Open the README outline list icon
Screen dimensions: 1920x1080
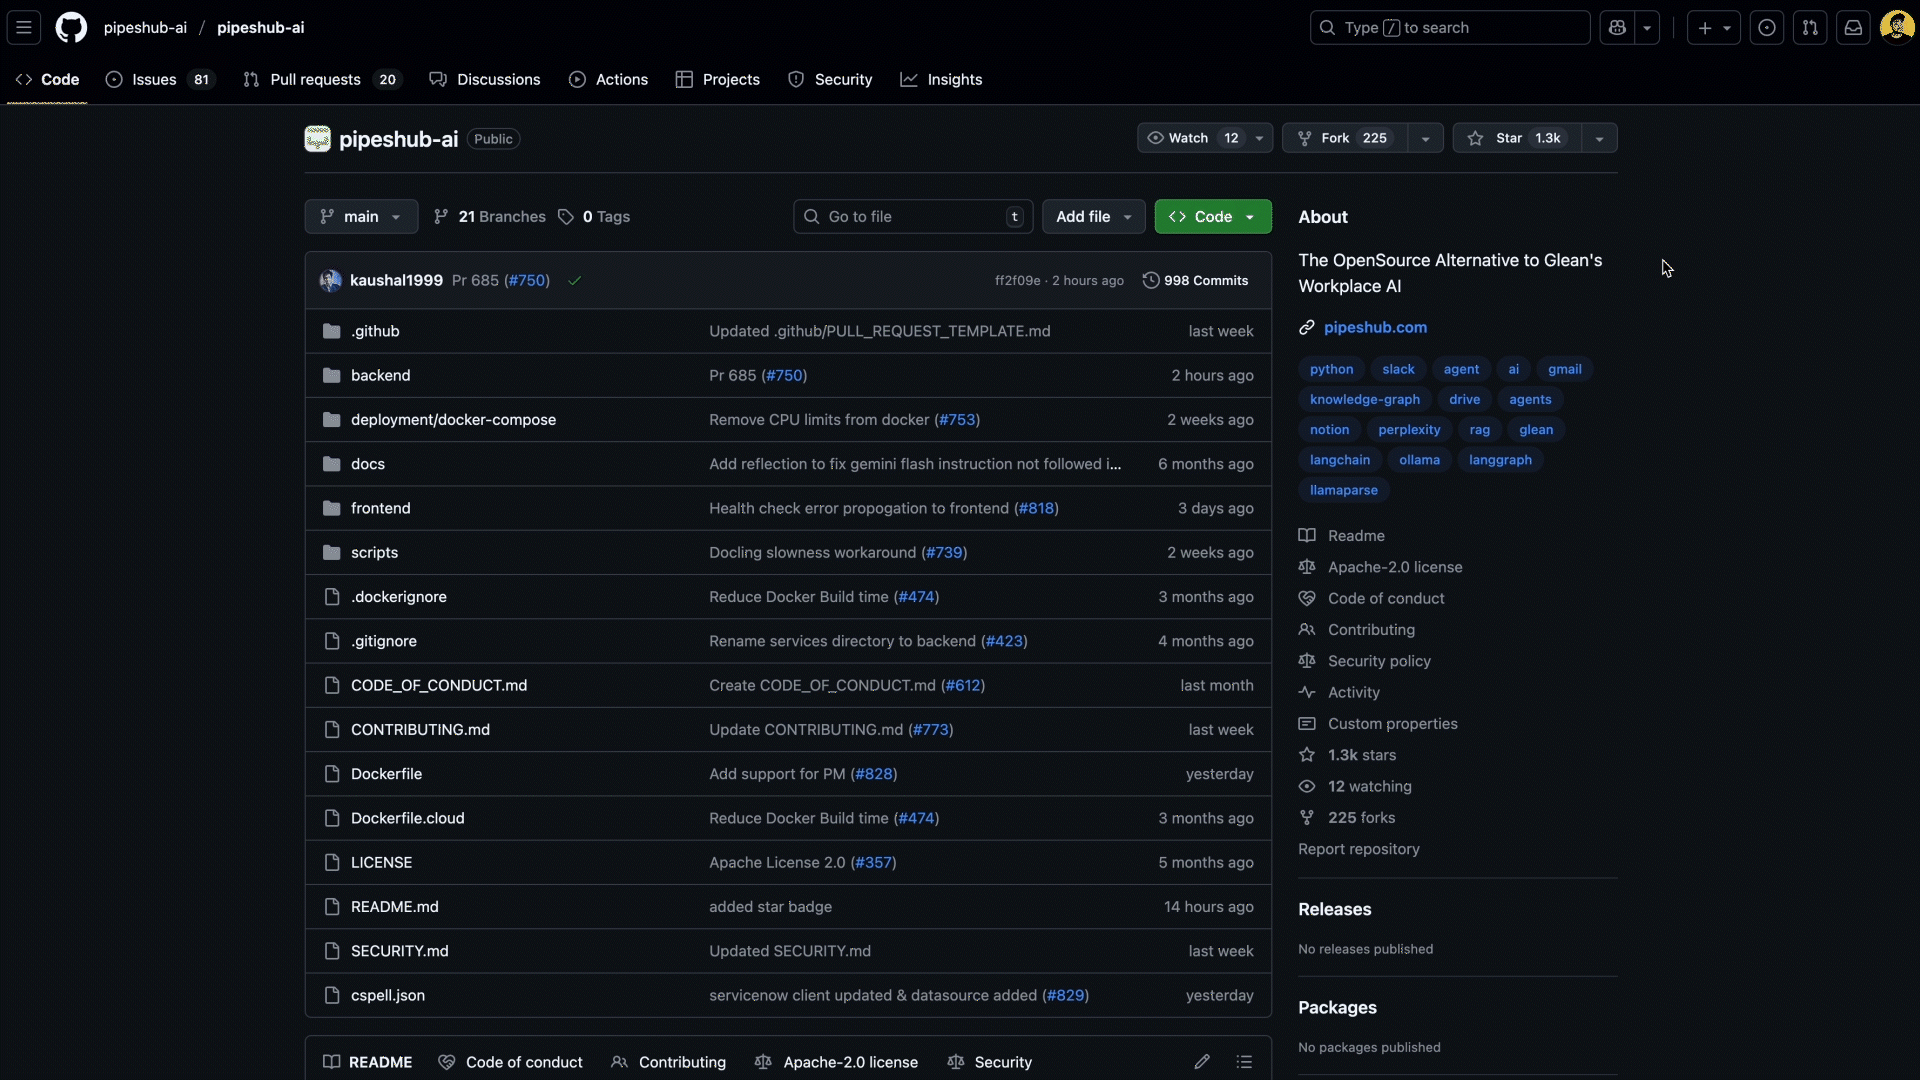pos(1244,1062)
